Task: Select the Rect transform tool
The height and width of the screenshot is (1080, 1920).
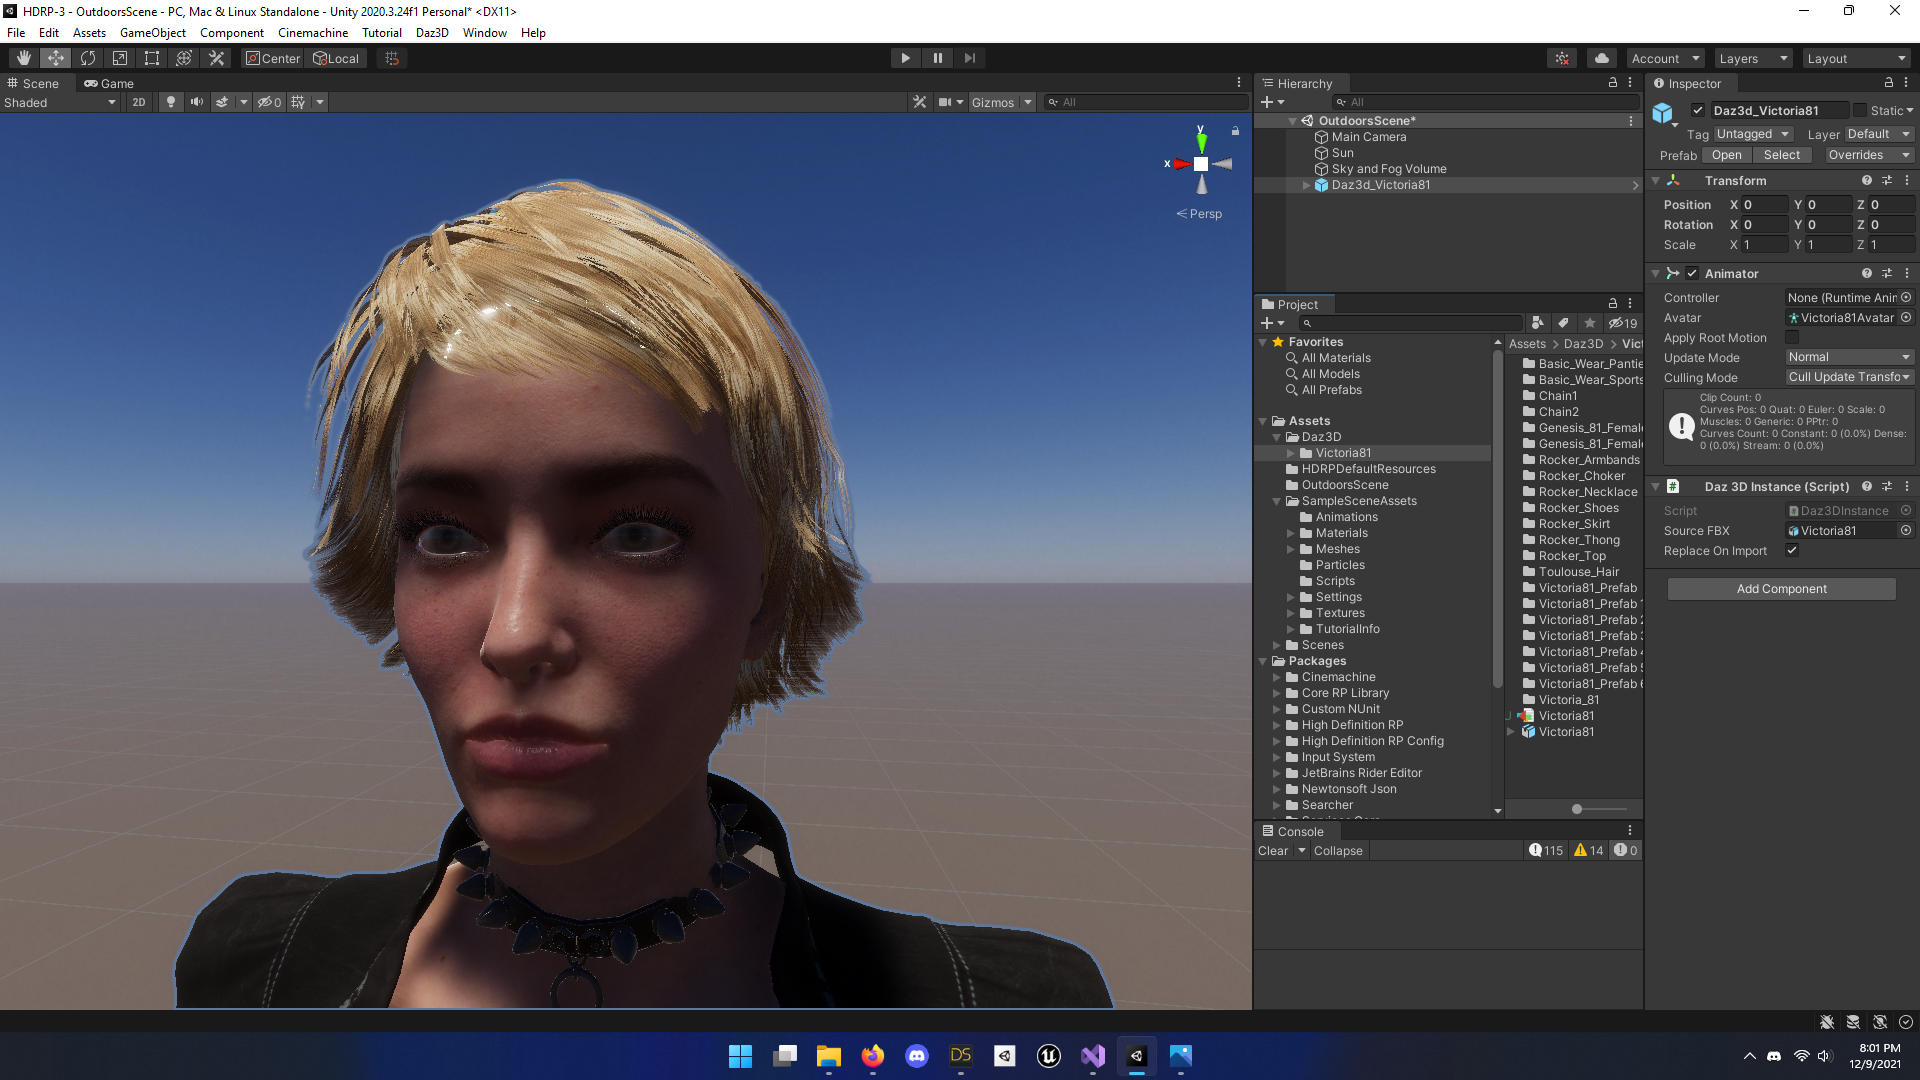Action: click(x=152, y=58)
